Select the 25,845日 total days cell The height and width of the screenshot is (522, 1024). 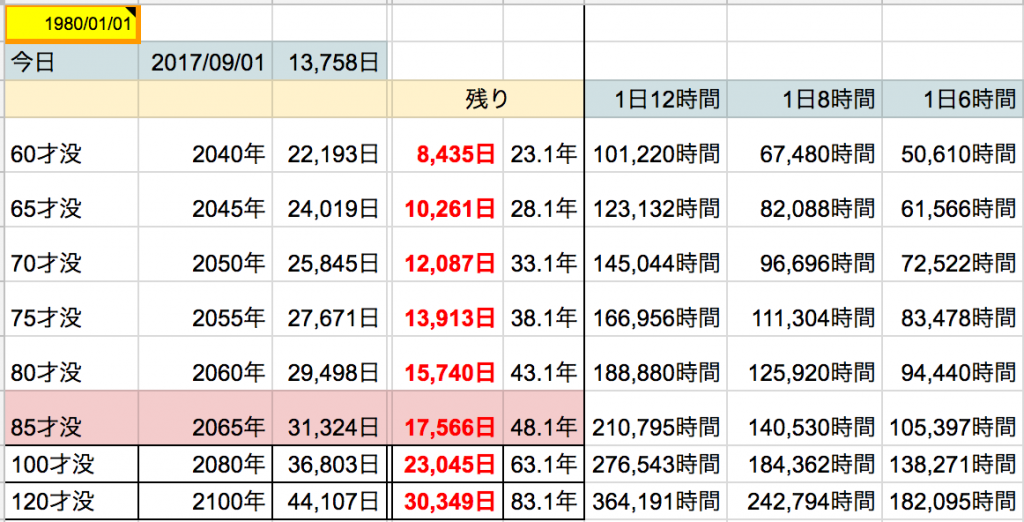coord(330,263)
